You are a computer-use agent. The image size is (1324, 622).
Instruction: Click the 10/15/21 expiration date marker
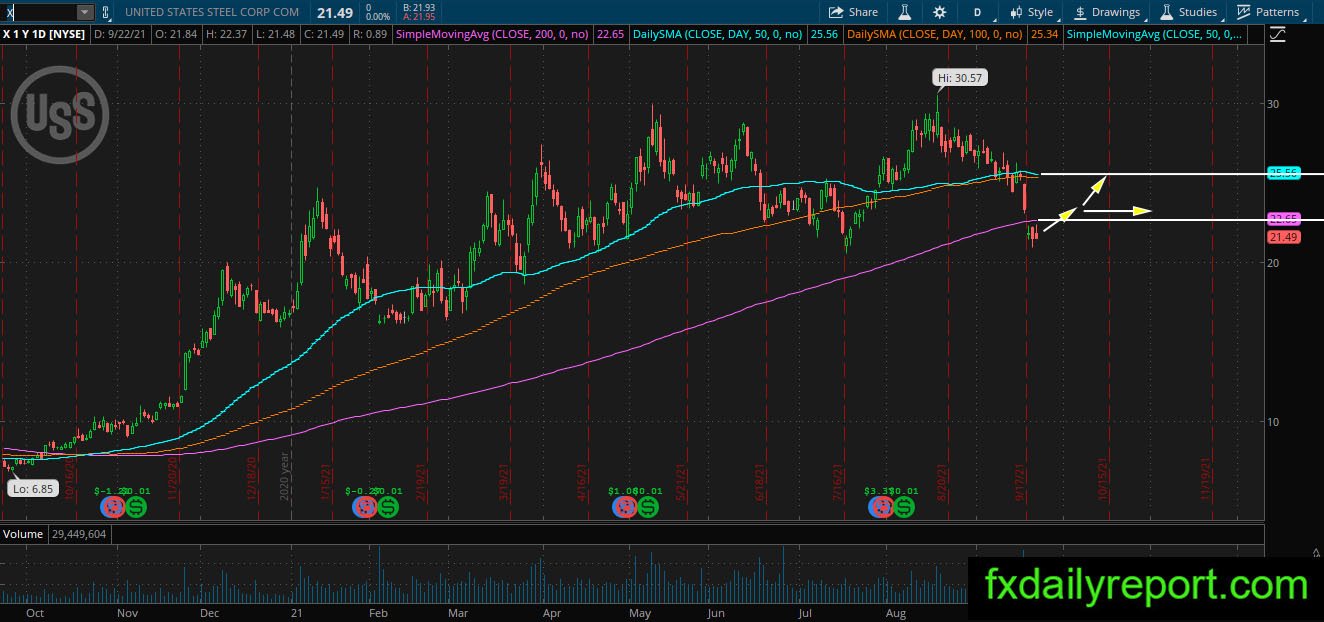pos(1104,481)
